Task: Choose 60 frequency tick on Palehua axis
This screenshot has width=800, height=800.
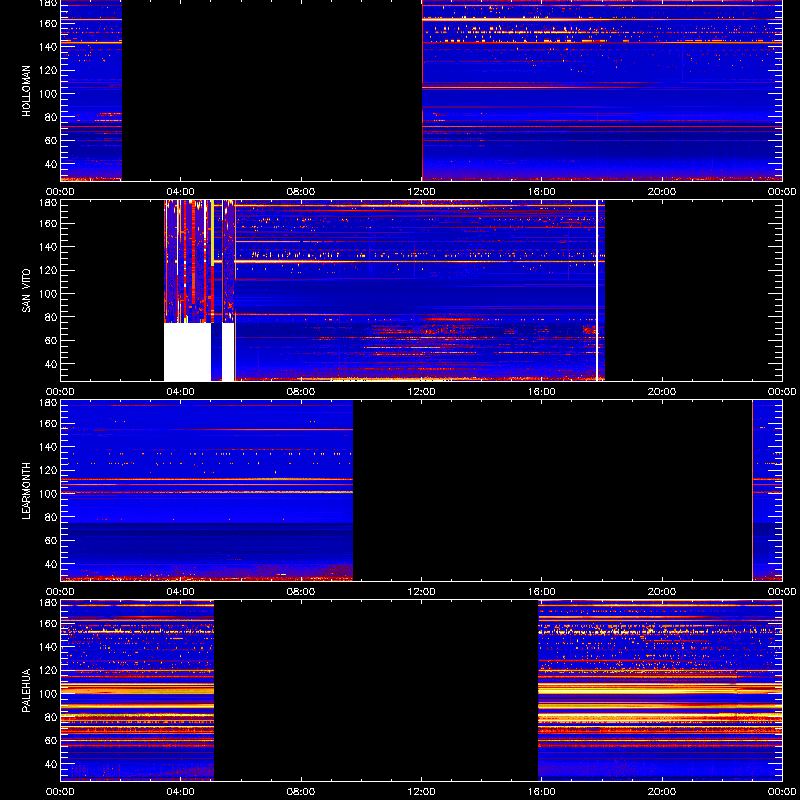Action: point(51,741)
